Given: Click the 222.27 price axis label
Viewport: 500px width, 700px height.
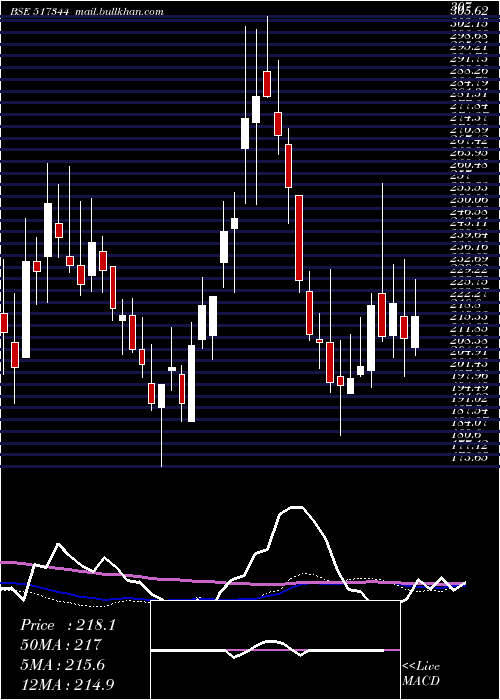Looking at the screenshot, I should (x=469, y=294).
